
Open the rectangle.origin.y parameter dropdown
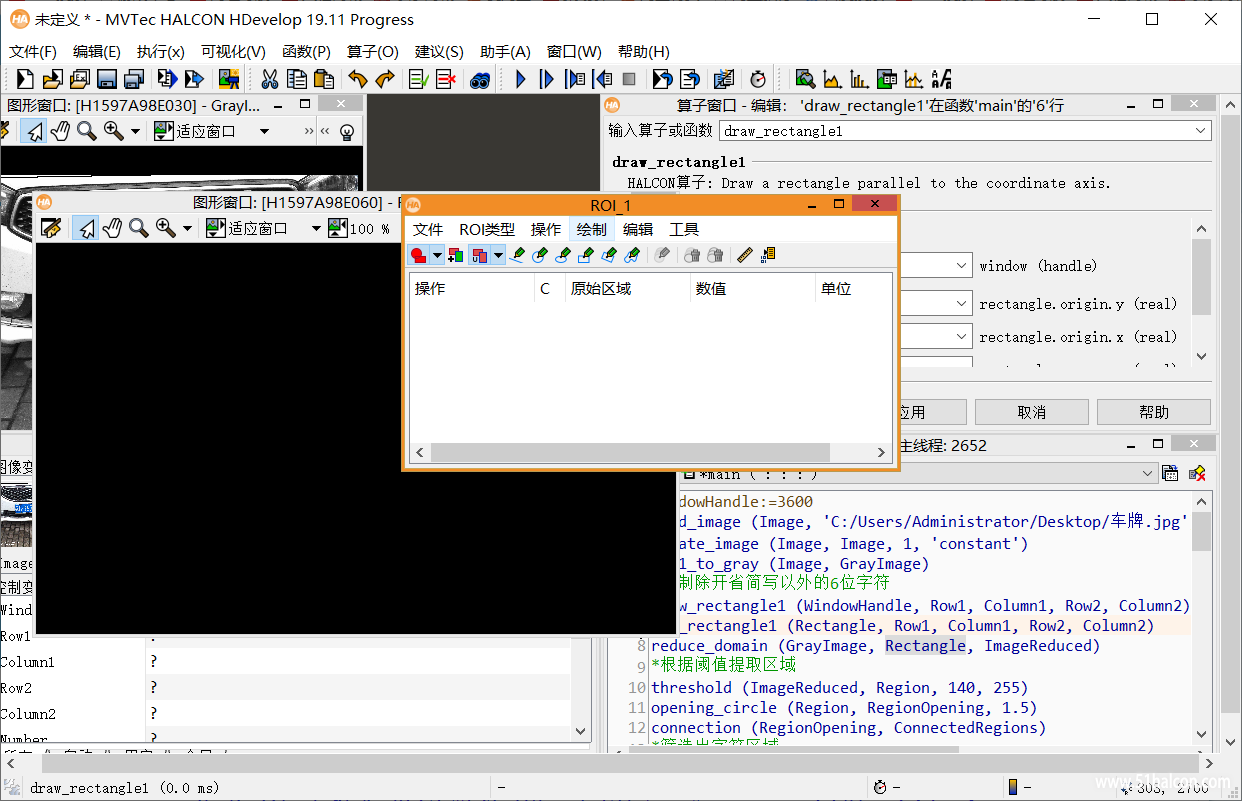(x=961, y=304)
